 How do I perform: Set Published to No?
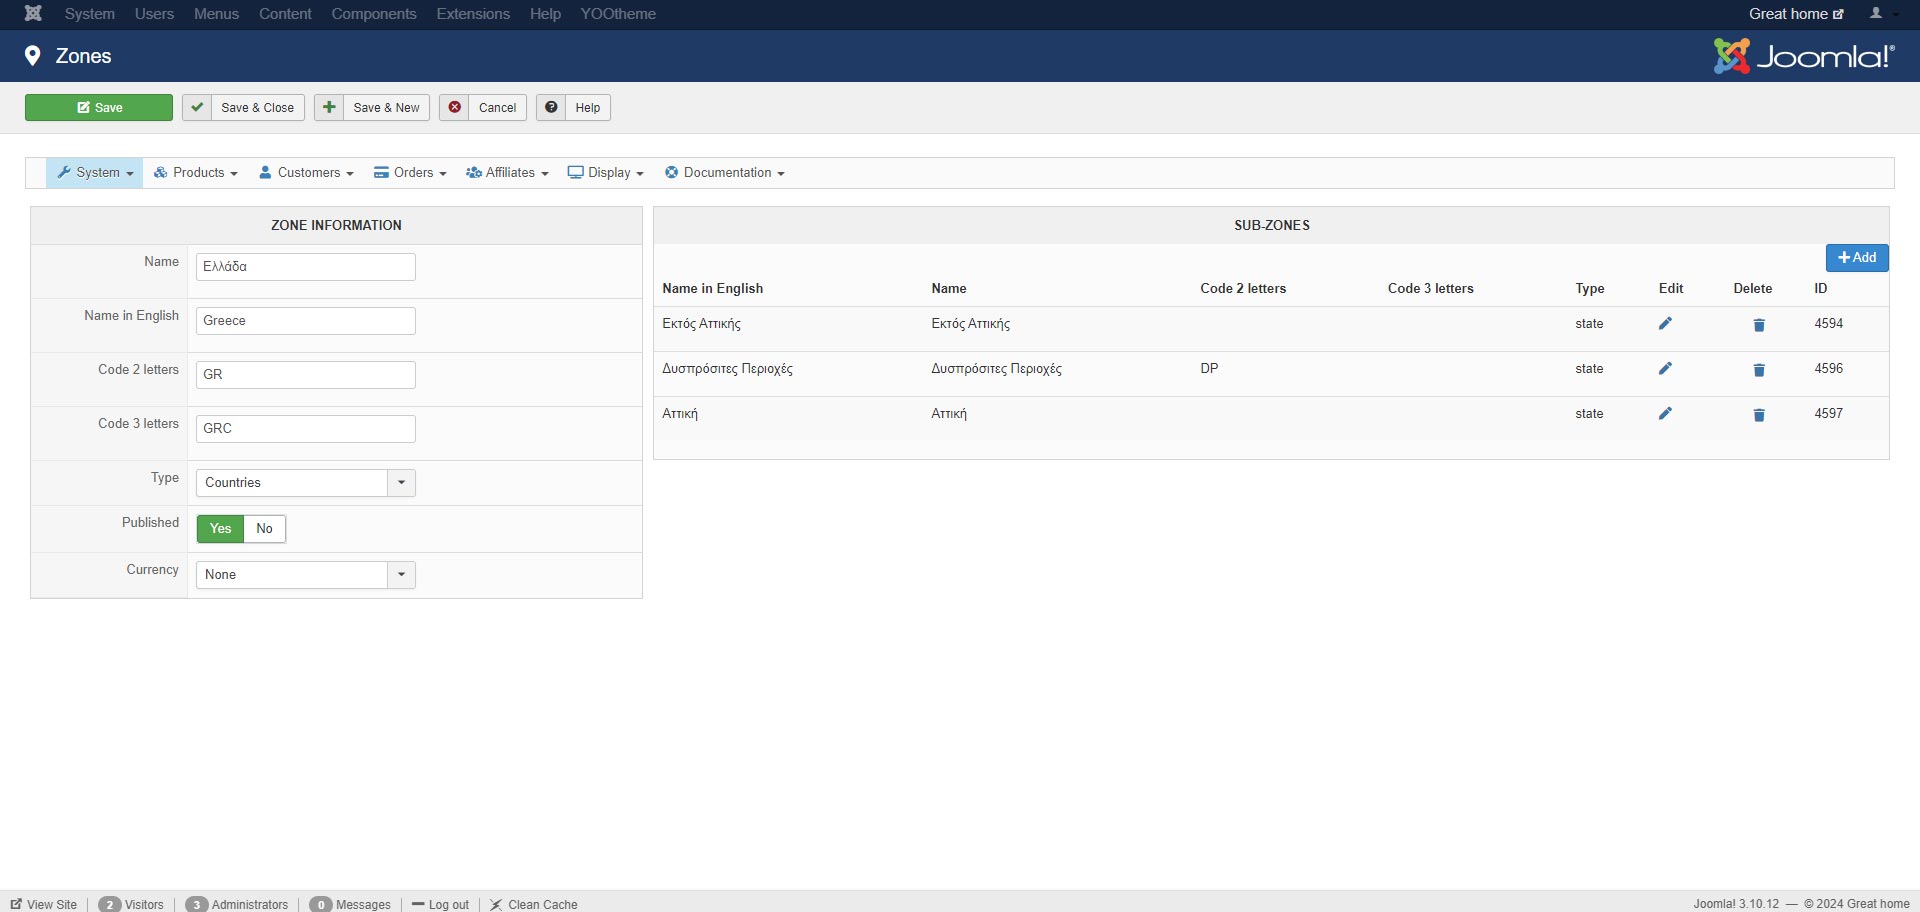[264, 529]
